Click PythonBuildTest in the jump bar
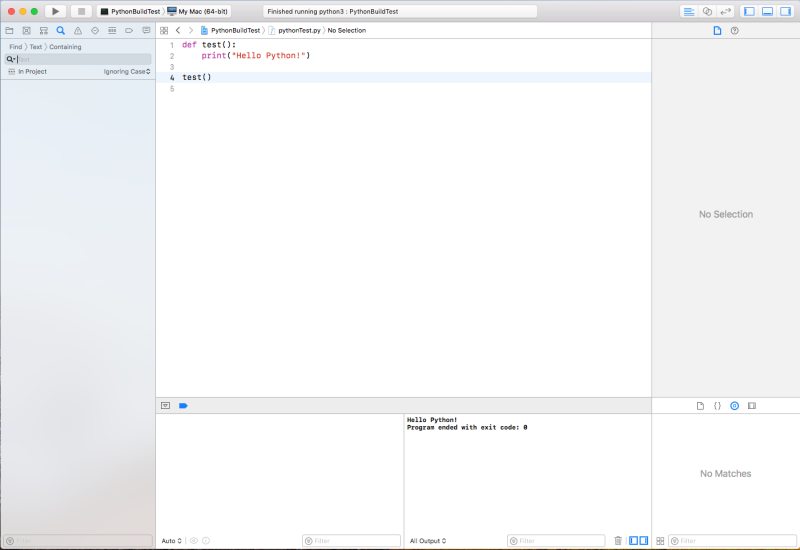800x550 pixels. [231, 31]
